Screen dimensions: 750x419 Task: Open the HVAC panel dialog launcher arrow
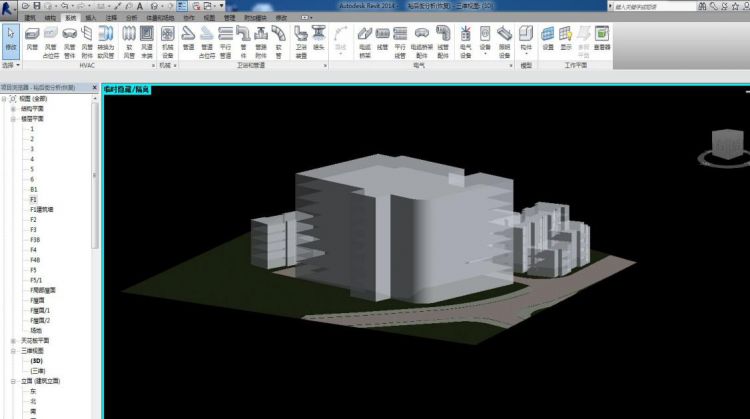coord(153,66)
